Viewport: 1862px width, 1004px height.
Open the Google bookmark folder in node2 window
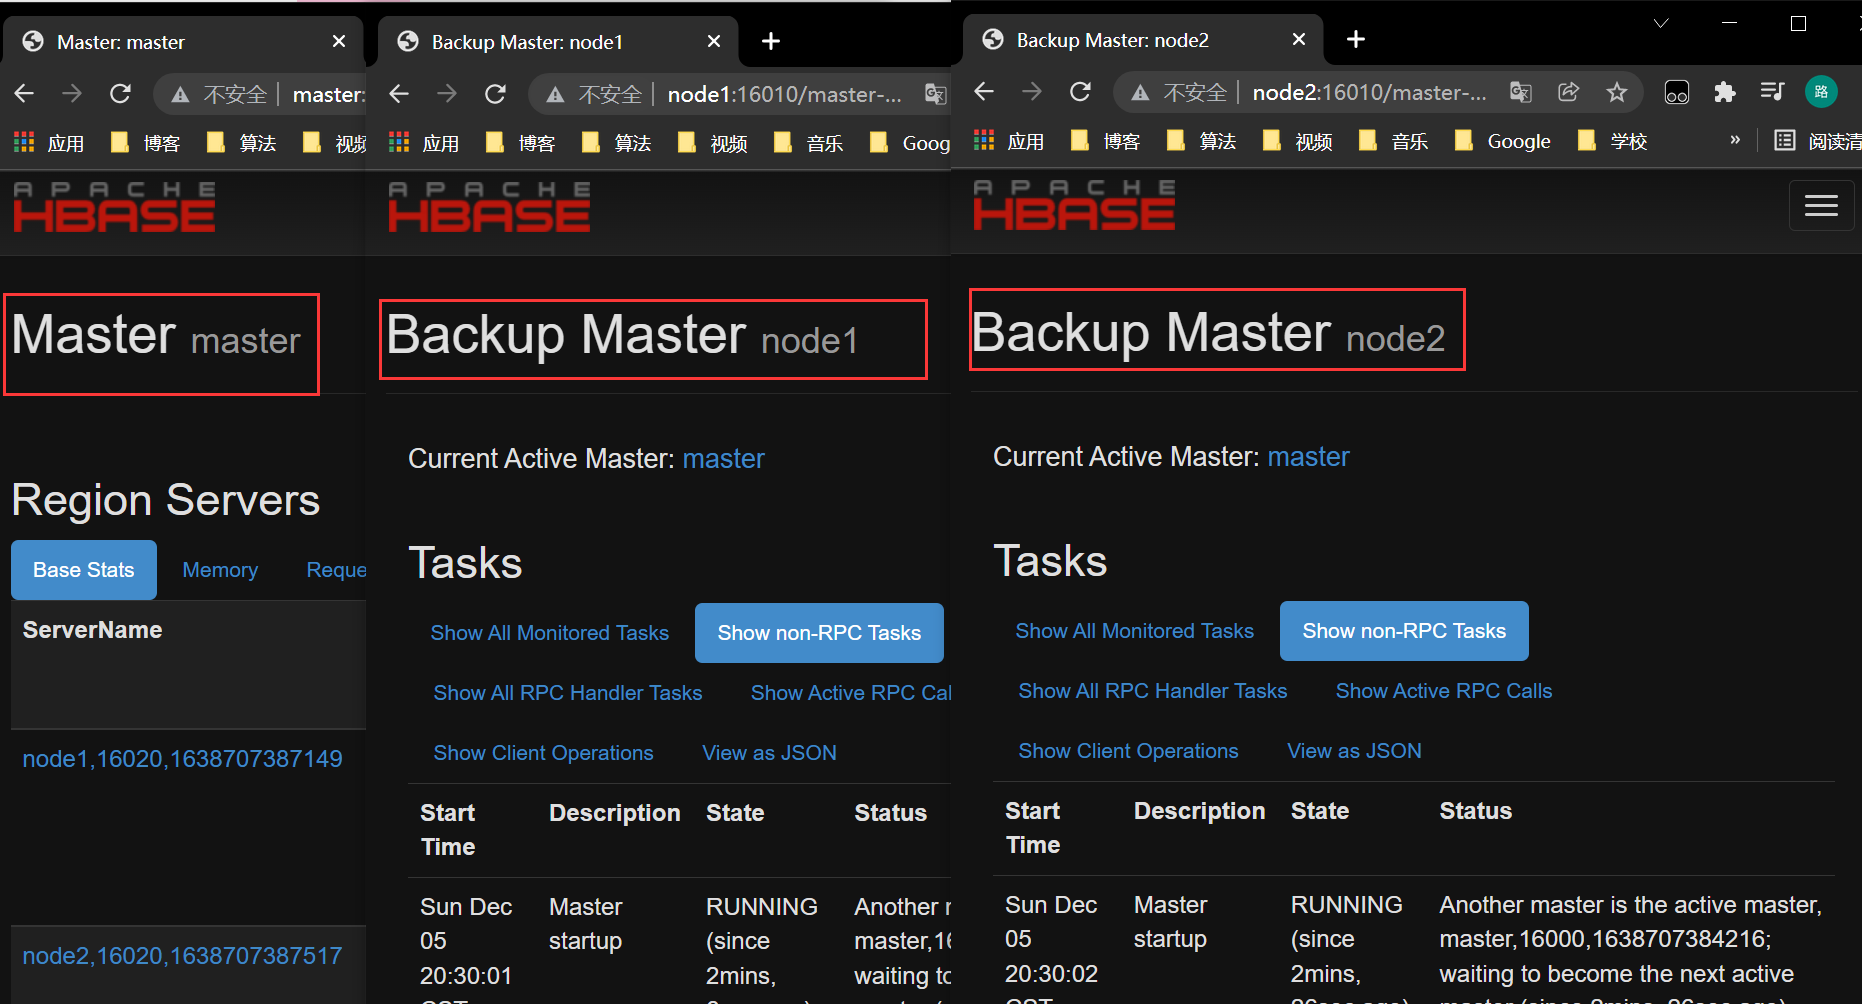1503,141
